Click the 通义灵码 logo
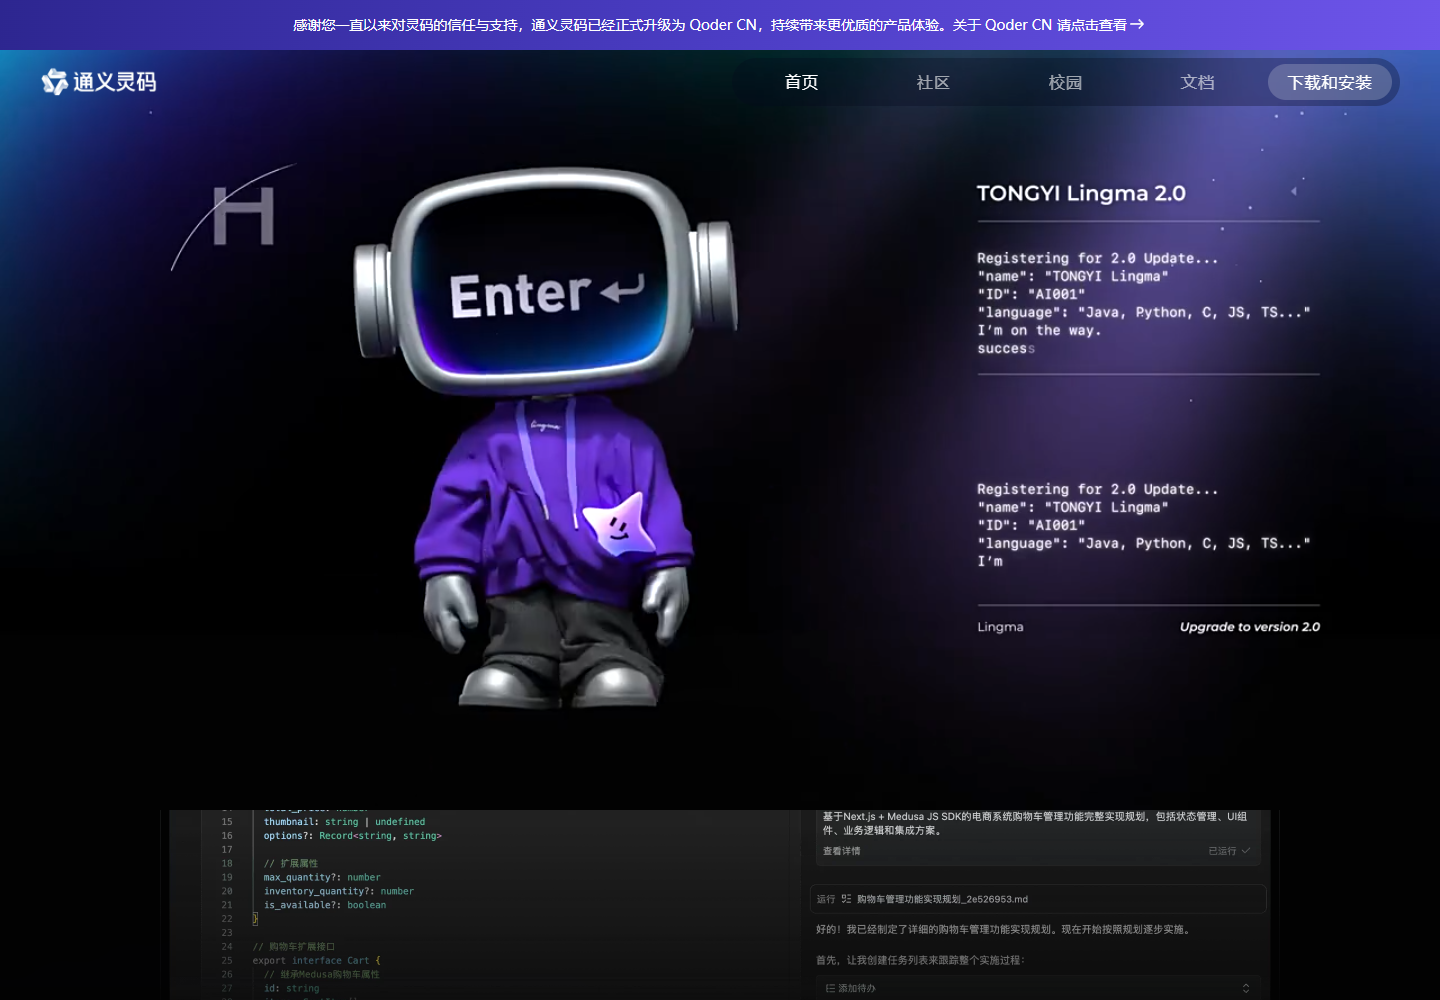 coord(99,82)
